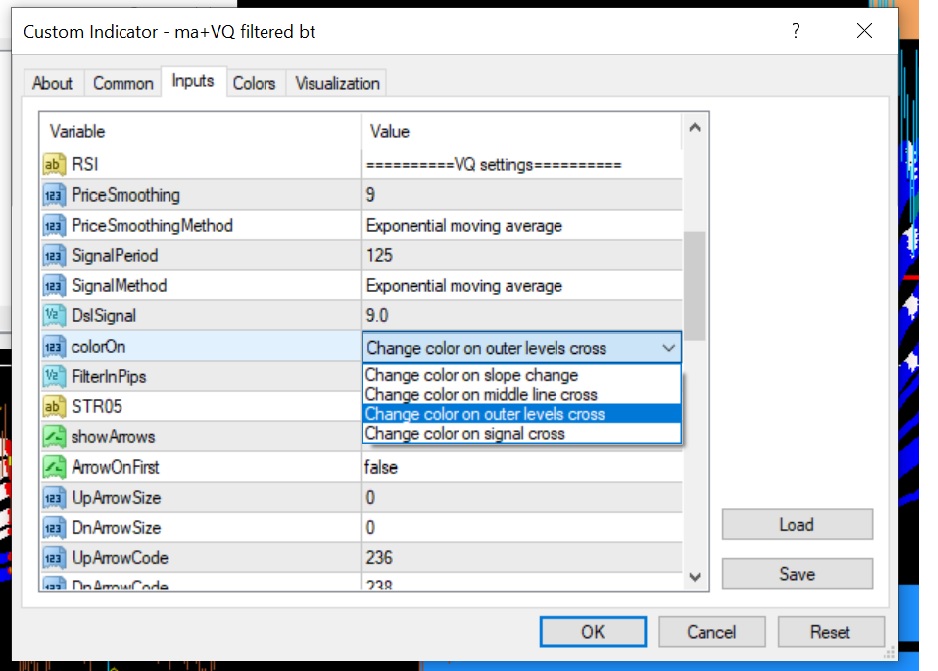The width and height of the screenshot is (938, 671).
Task: Click the Reset button
Action: click(830, 632)
